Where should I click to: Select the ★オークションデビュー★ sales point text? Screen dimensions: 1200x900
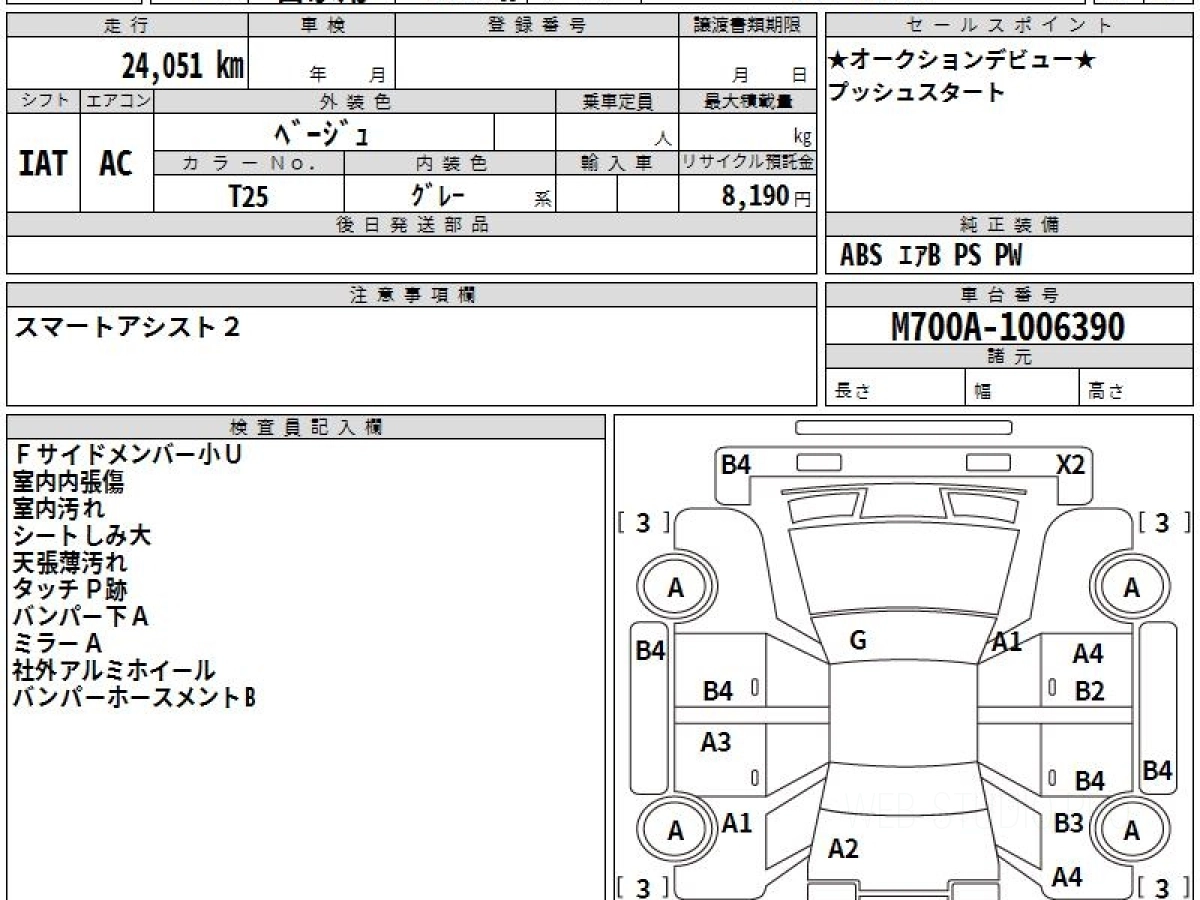click(x=962, y=61)
